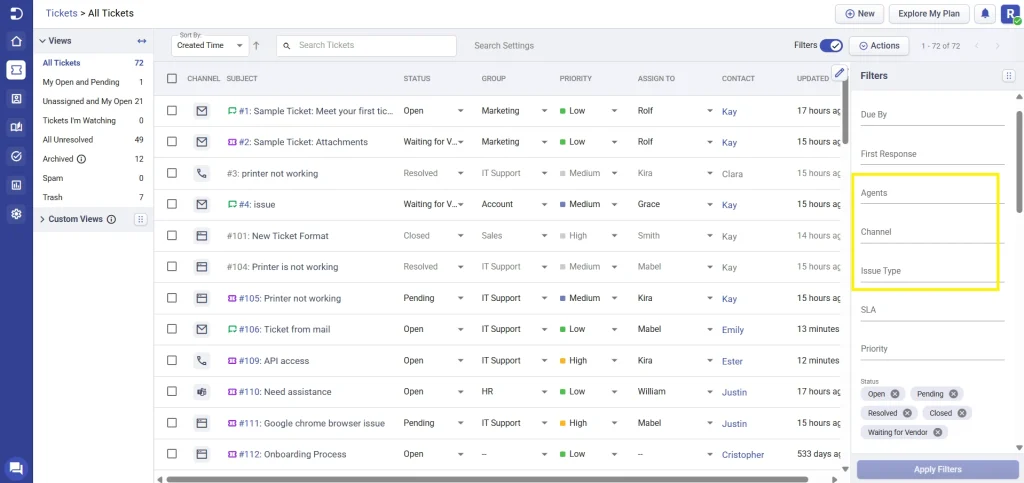Open the Tasks checkmark icon in sidebar
The width and height of the screenshot is (1024, 483).
coord(16,157)
